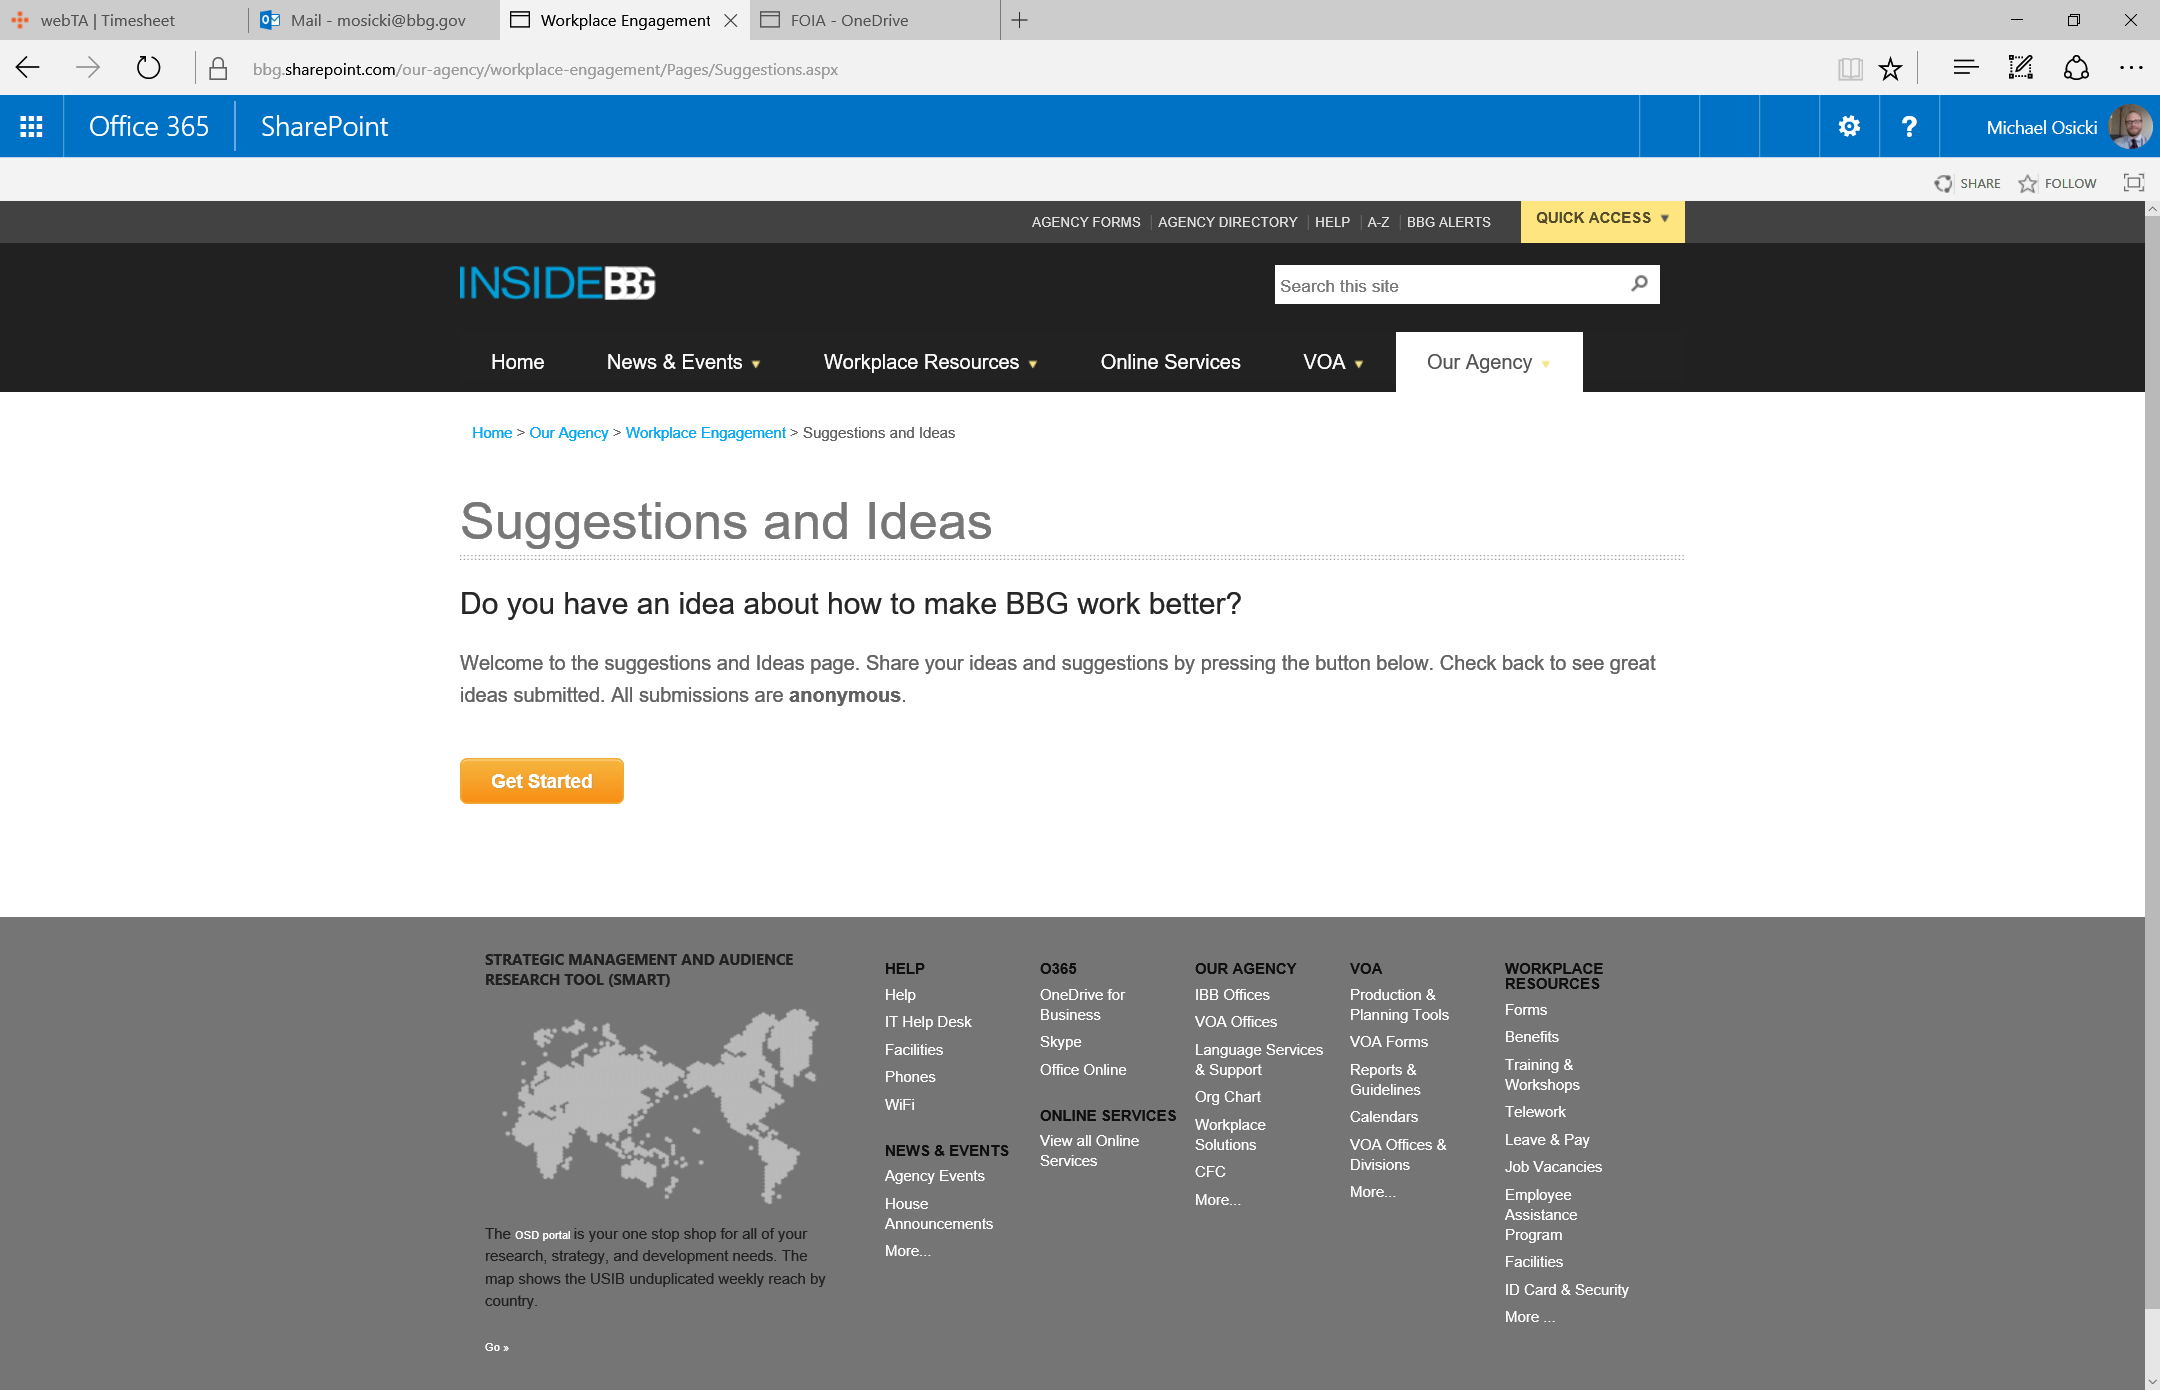Add page to favorites star icon
This screenshot has height=1390, width=2160.
coord(1890,68)
